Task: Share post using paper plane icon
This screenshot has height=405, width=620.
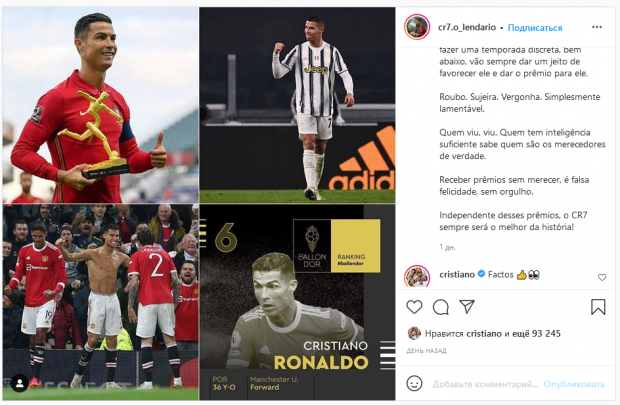Action: 467,307
